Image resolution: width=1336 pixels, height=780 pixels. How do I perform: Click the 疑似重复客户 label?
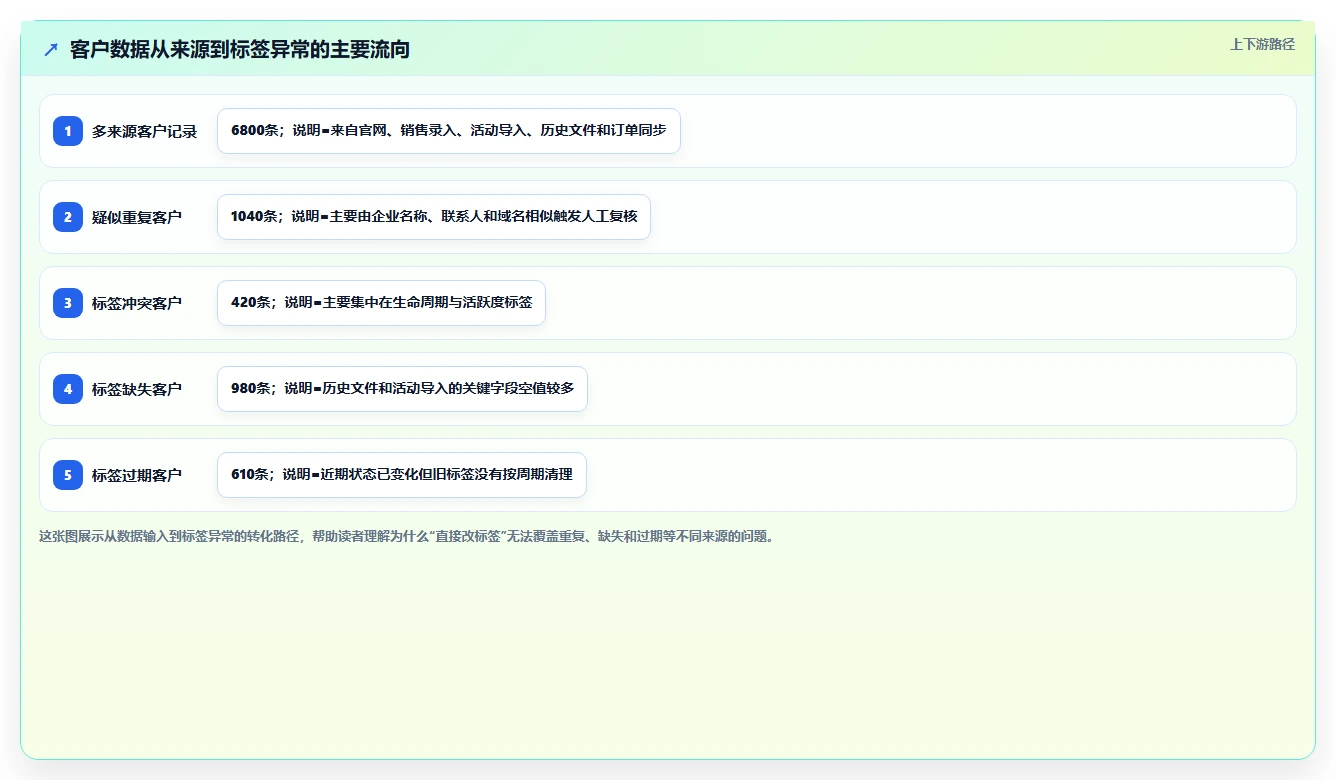[x=137, y=217]
